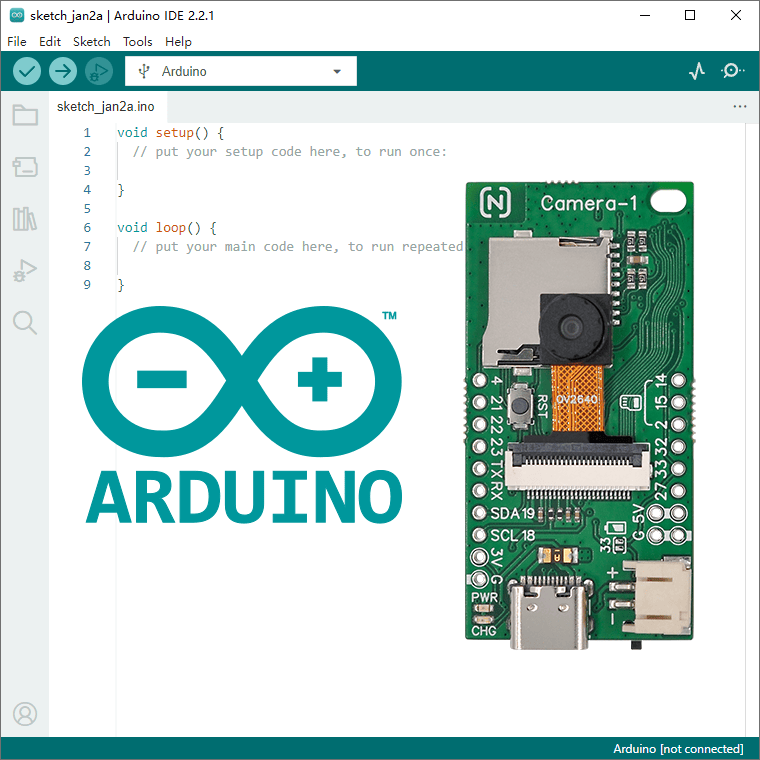760x760 pixels.
Task: Open the Serial Monitor
Action: (x=732, y=71)
